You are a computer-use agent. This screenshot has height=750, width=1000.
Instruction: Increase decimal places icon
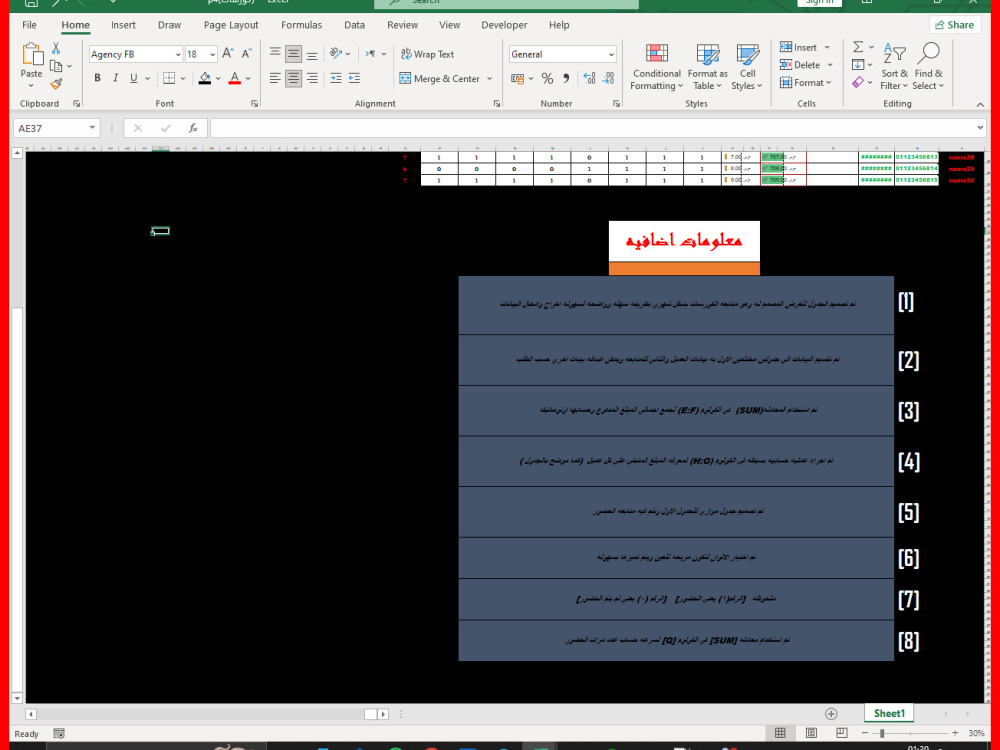click(590, 78)
